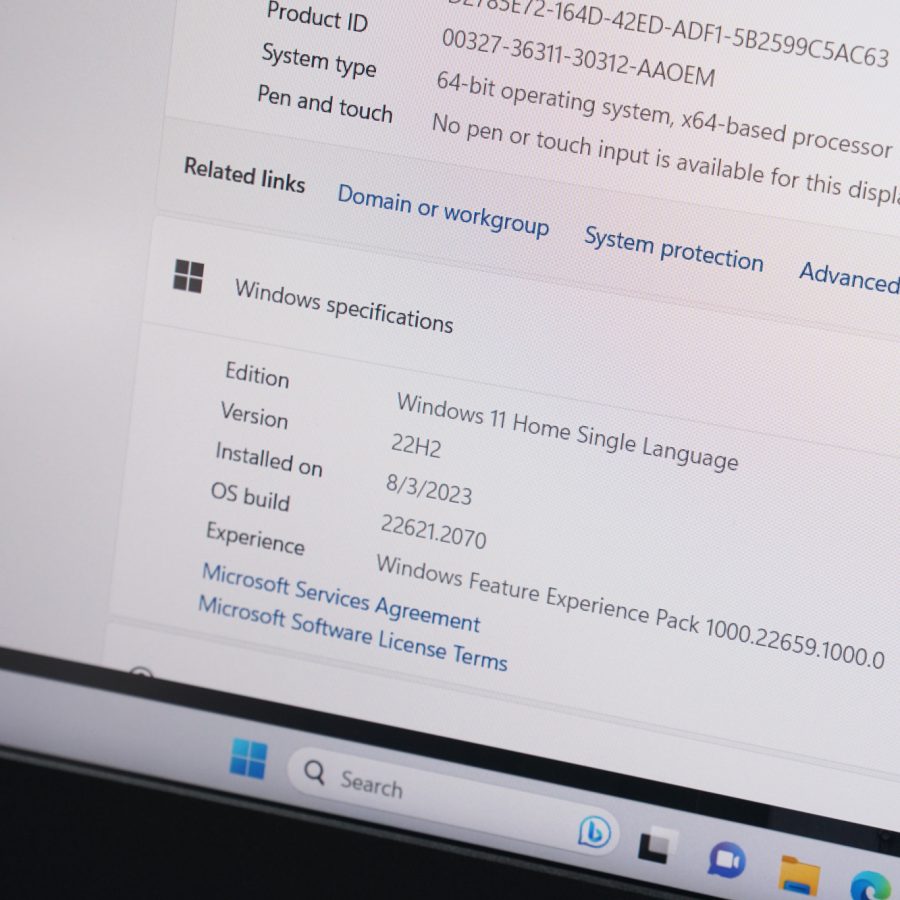Open Bing Chat from the search box
This screenshot has height=900, width=900.
click(595, 832)
